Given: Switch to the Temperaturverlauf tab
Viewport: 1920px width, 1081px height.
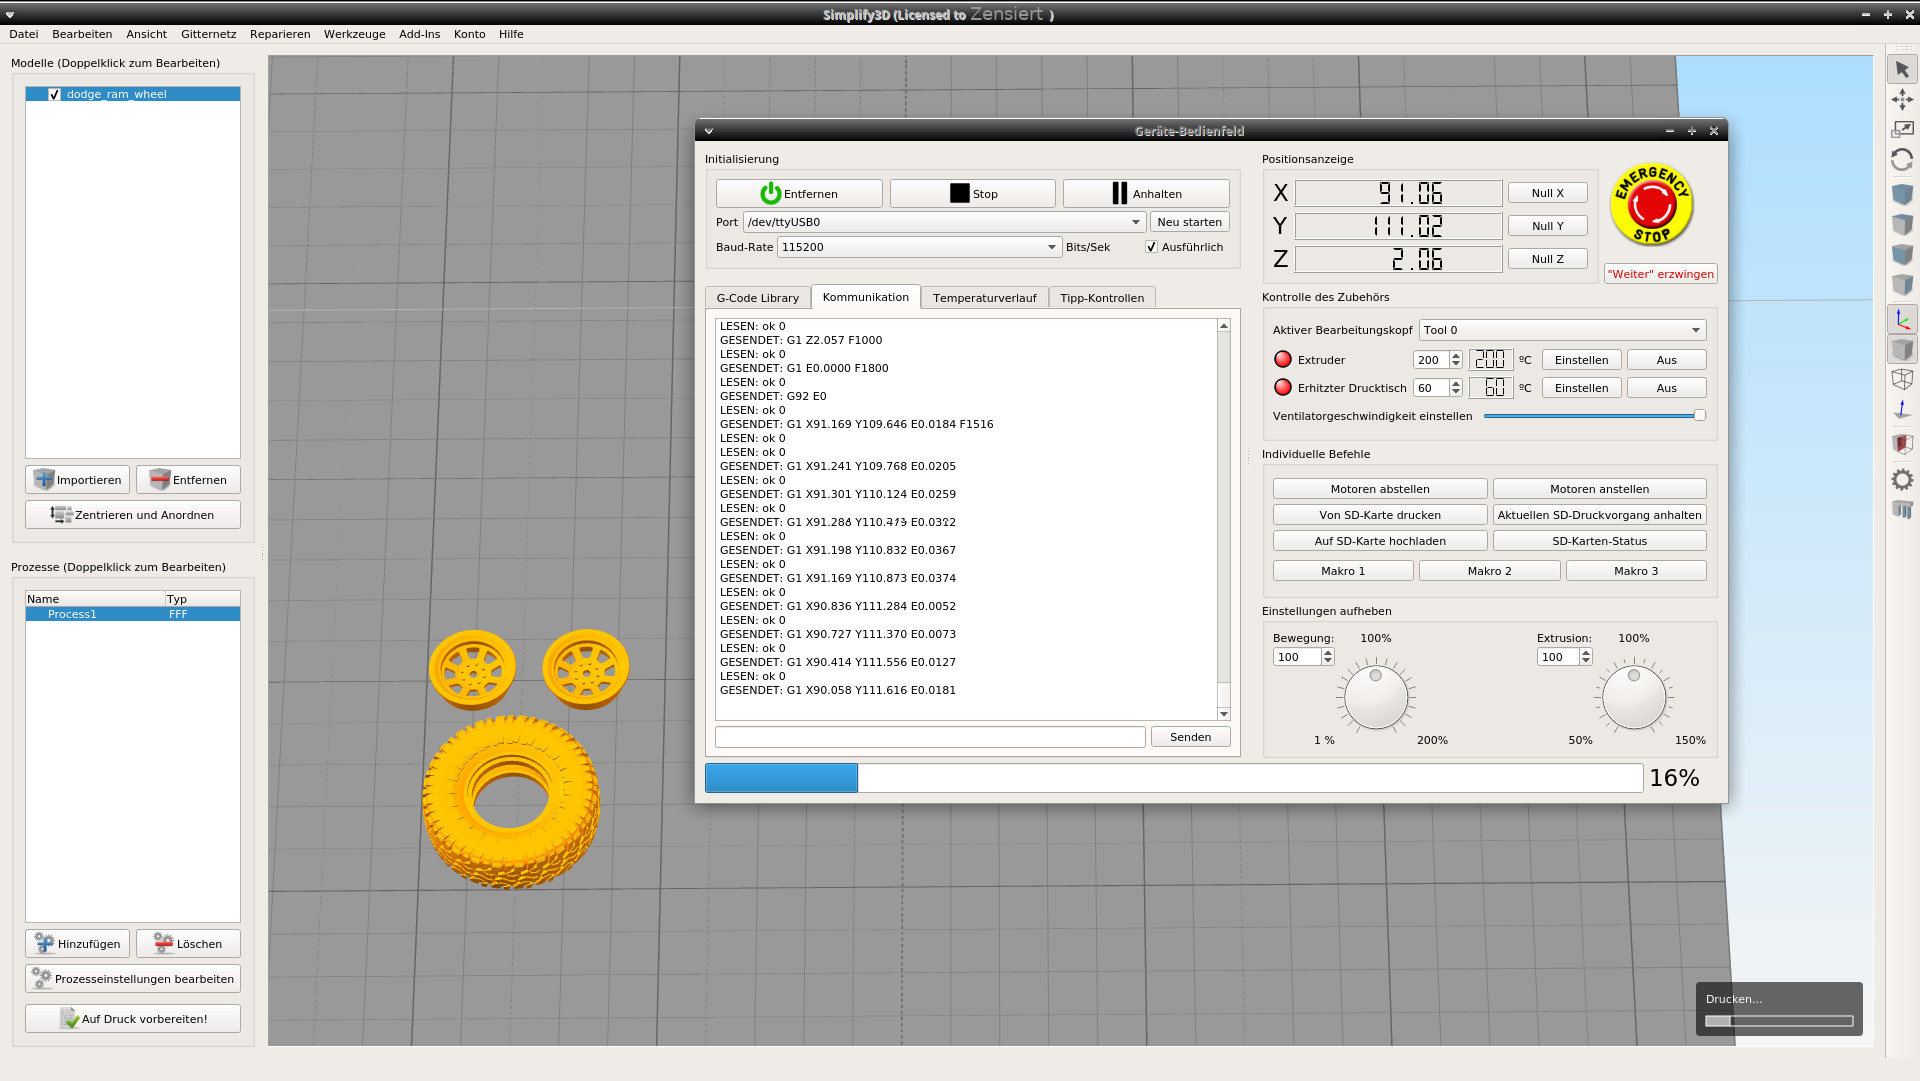Looking at the screenshot, I should coord(984,298).
